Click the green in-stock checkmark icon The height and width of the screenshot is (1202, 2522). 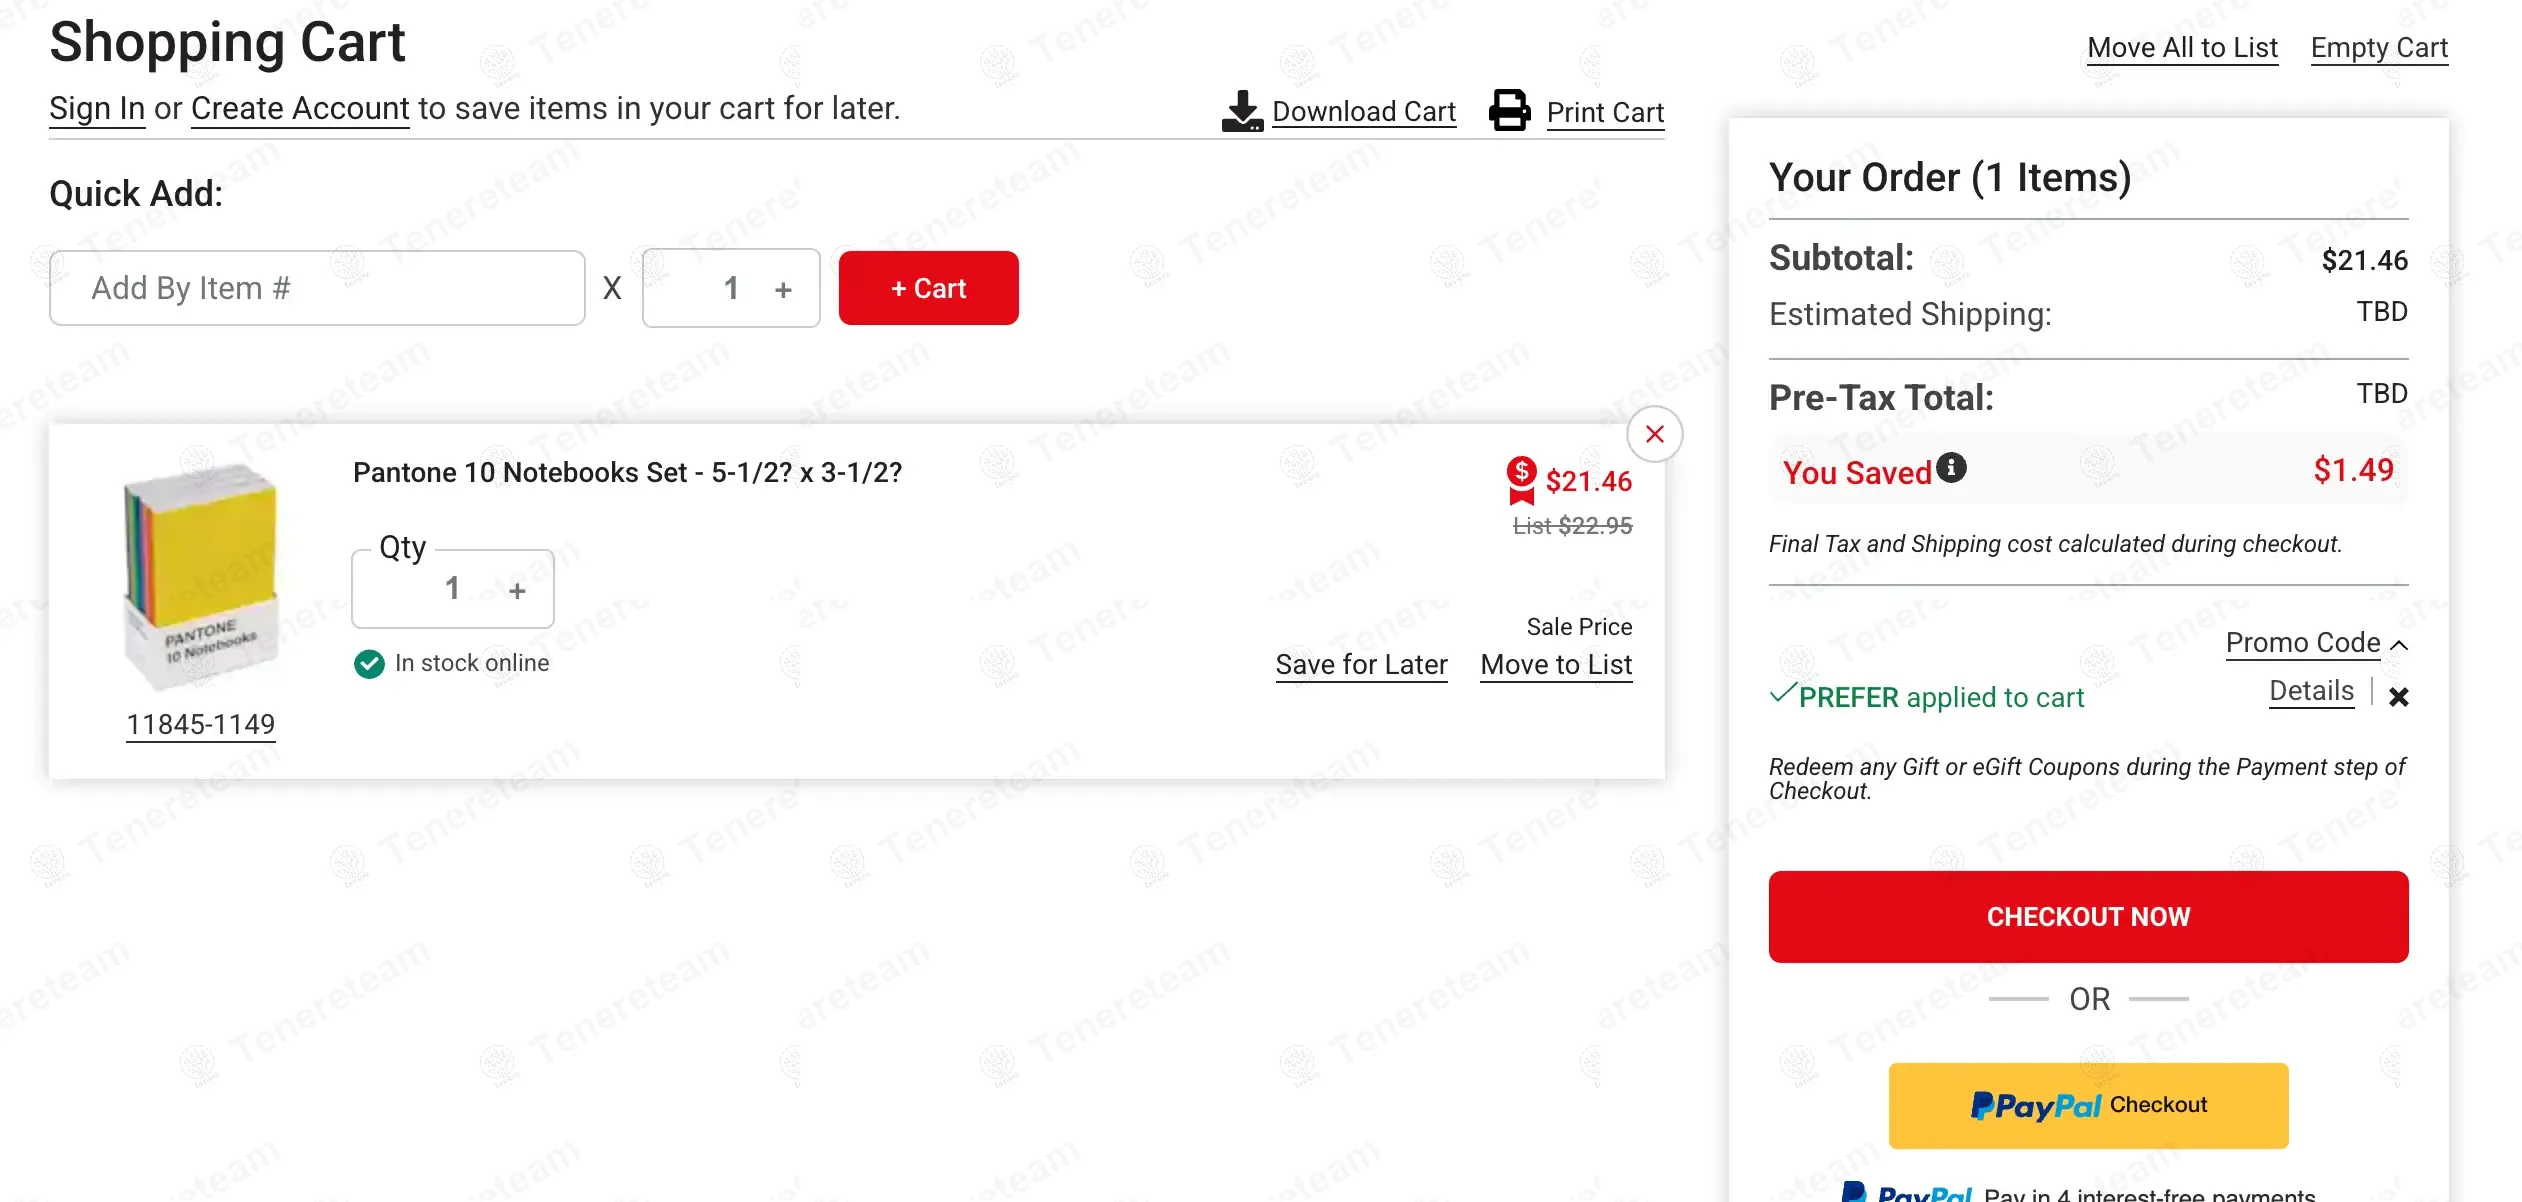coord(369,664)
